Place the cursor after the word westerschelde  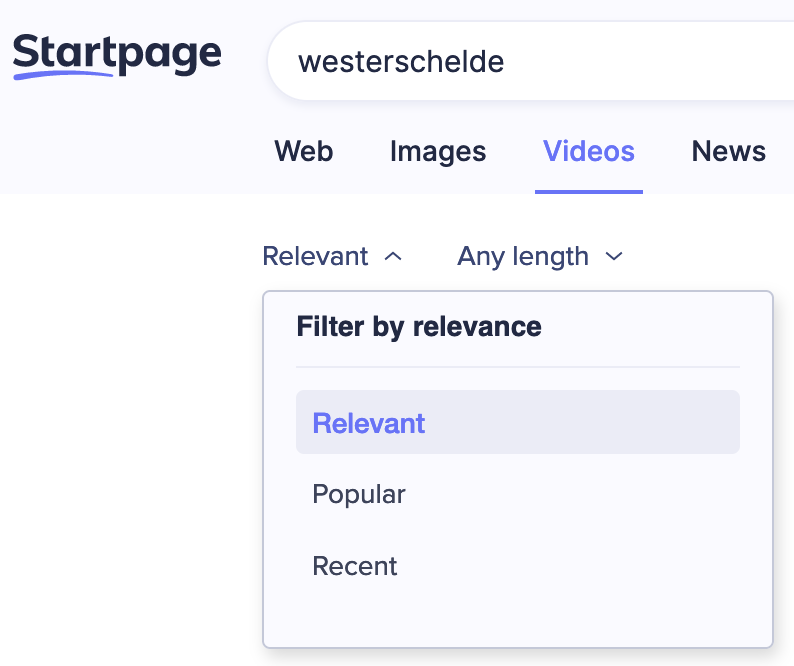click(506, 62)
